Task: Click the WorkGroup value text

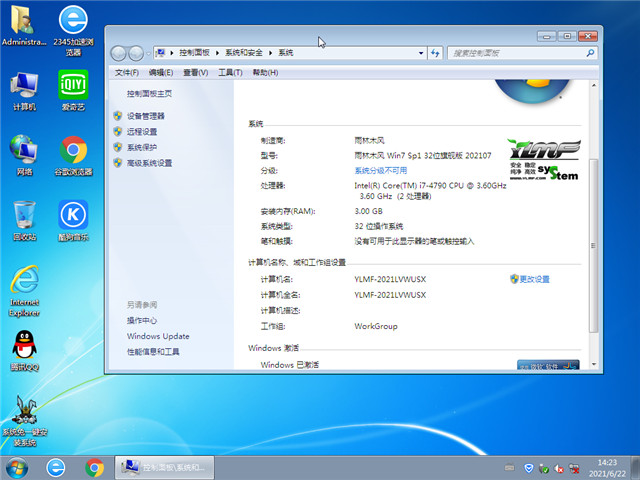Action: (376, 326)
